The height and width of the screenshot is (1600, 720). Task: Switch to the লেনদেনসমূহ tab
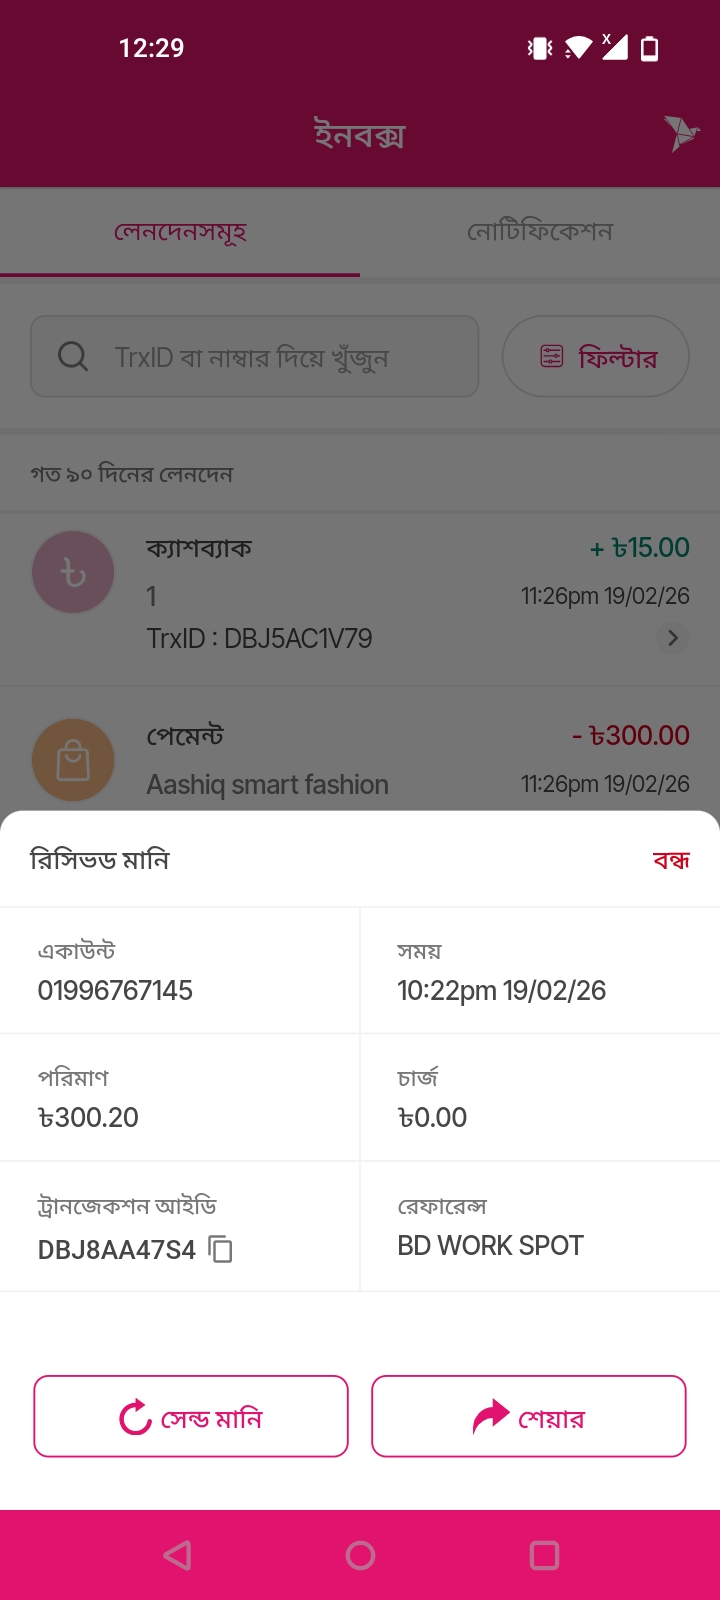pyautogui.click(x=180, y=232)
